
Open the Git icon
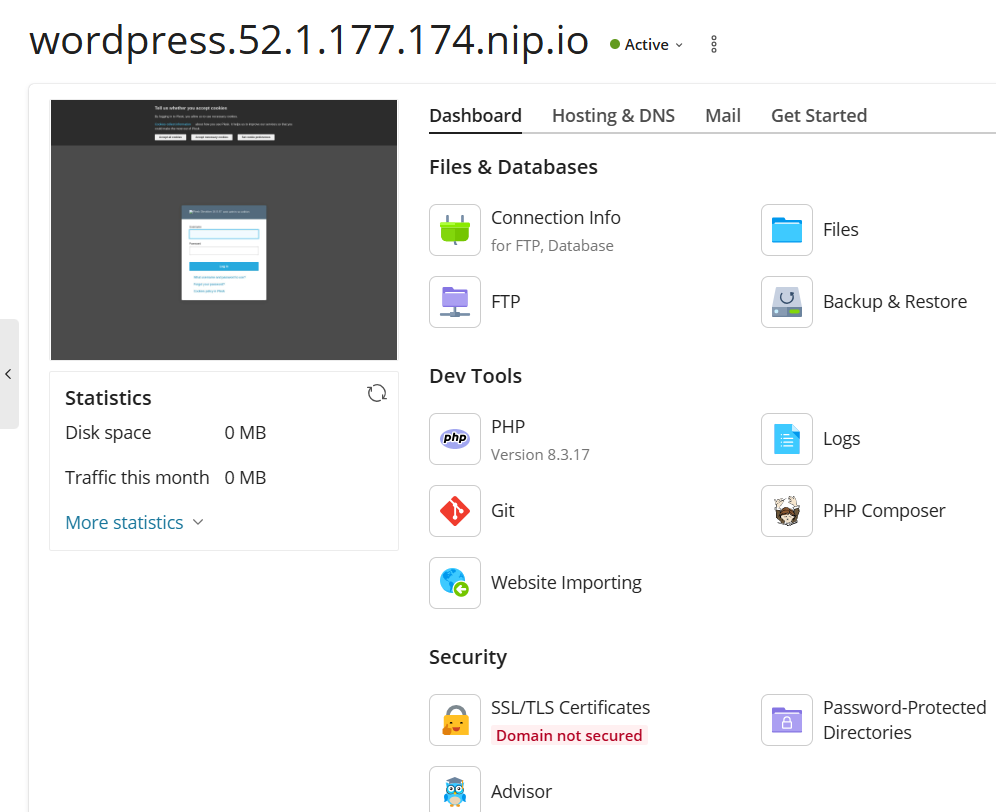(x=455, y=511)
